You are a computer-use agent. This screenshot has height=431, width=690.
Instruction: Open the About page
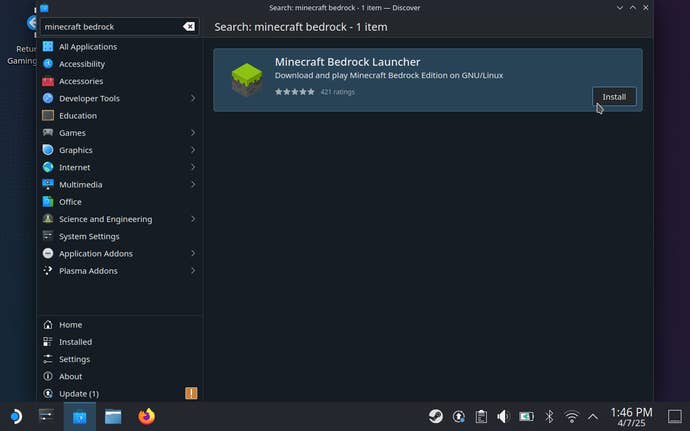click(x=120, y=376)
